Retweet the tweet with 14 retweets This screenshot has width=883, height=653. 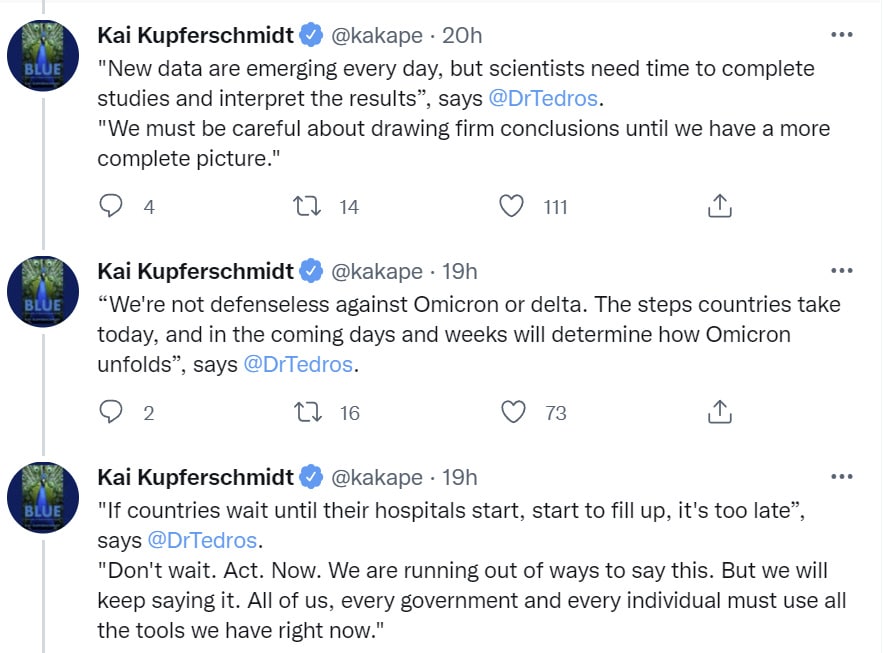pos(307,206)
